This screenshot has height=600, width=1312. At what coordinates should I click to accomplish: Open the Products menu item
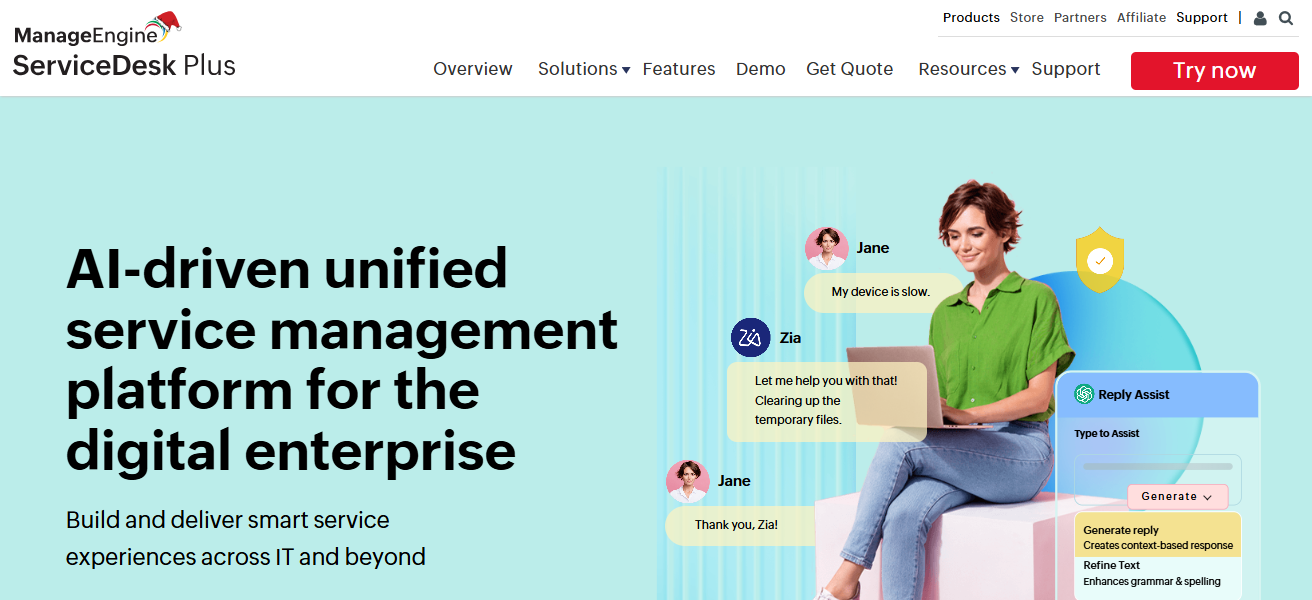point(971,17)
